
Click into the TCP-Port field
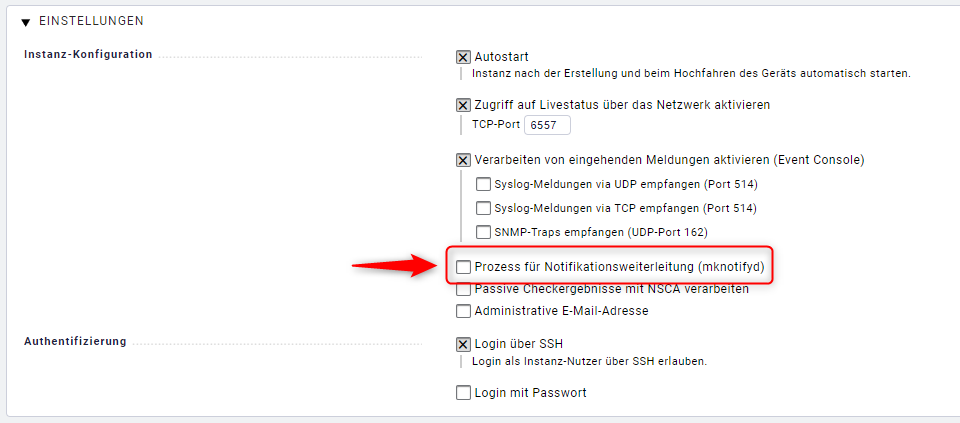click(547, 125)
